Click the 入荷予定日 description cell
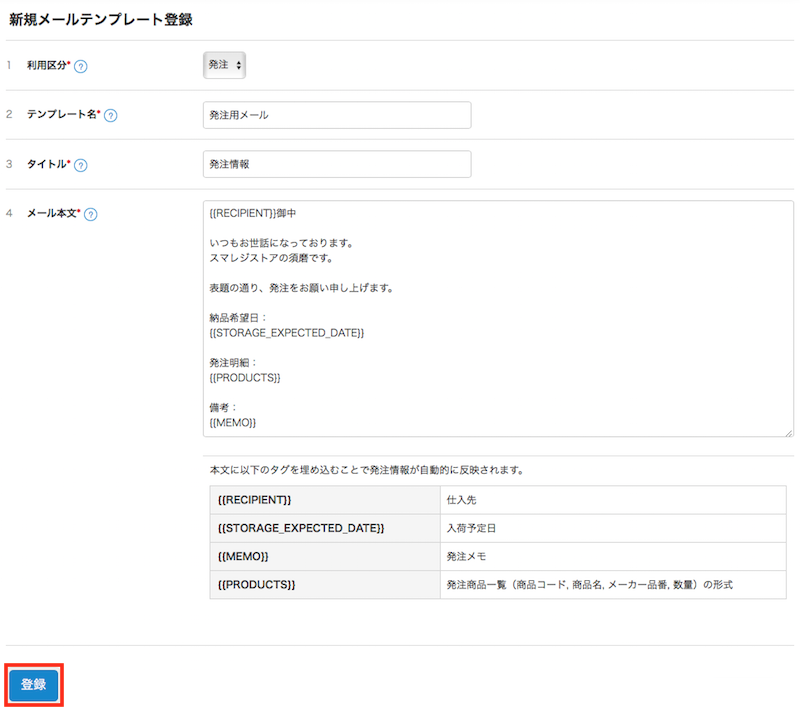The image size is (800, 709). pyautogui.click(x=612, y=528)
